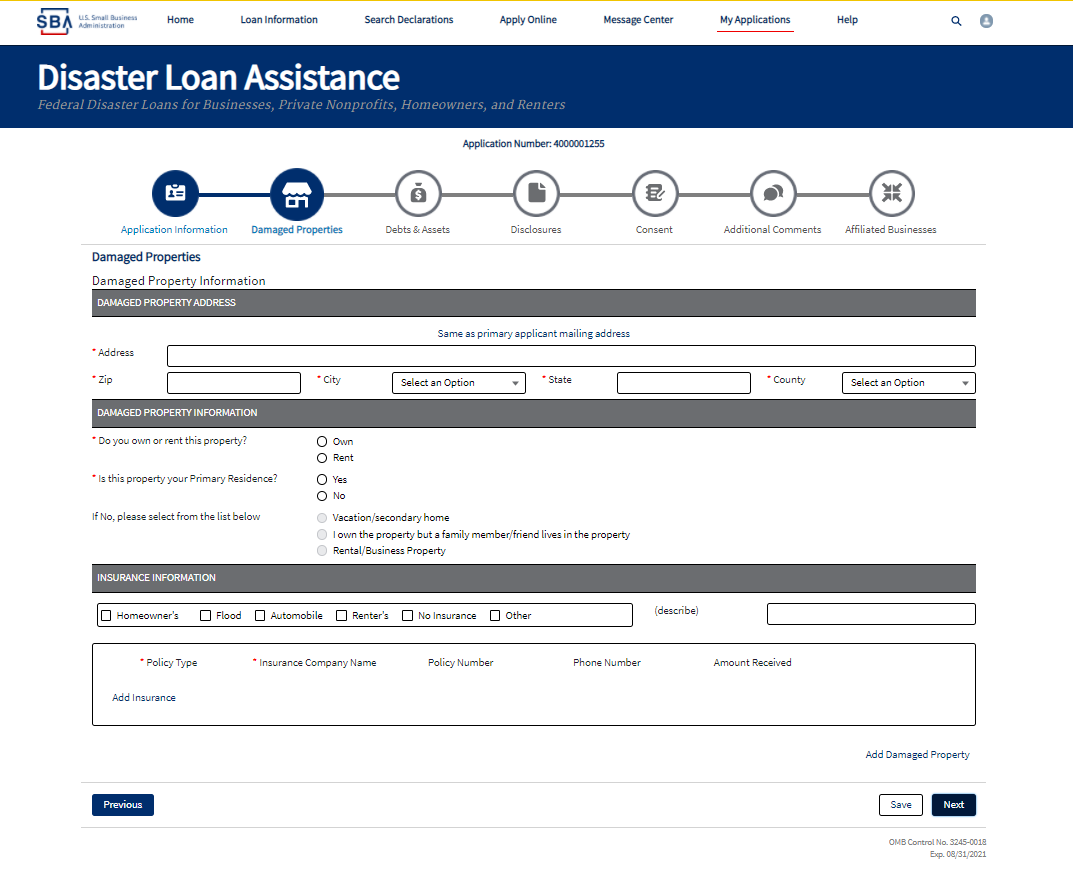Open the user profile avatar icon
This screenshot has height=894, width=1073.
click(986, 21)
